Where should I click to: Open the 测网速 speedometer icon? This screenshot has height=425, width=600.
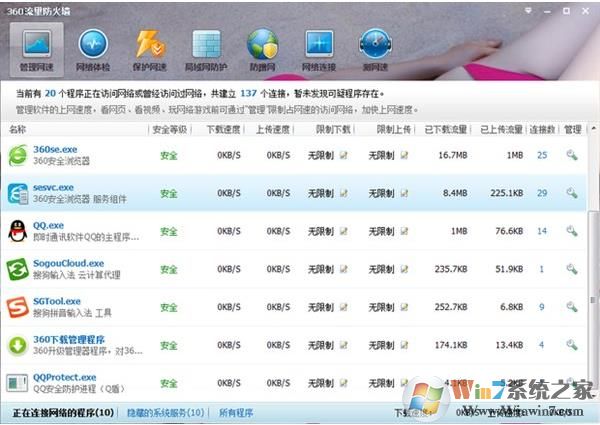point(375,49)
